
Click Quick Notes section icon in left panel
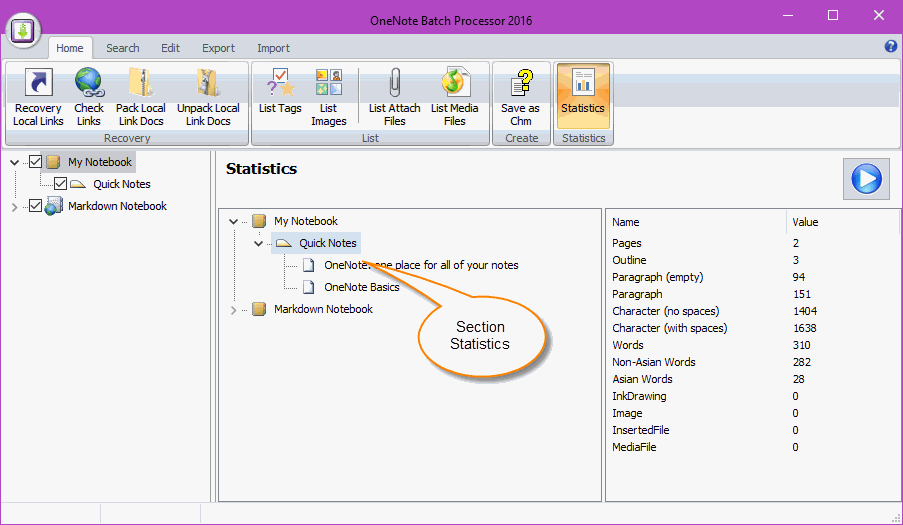tap(78, 184)
